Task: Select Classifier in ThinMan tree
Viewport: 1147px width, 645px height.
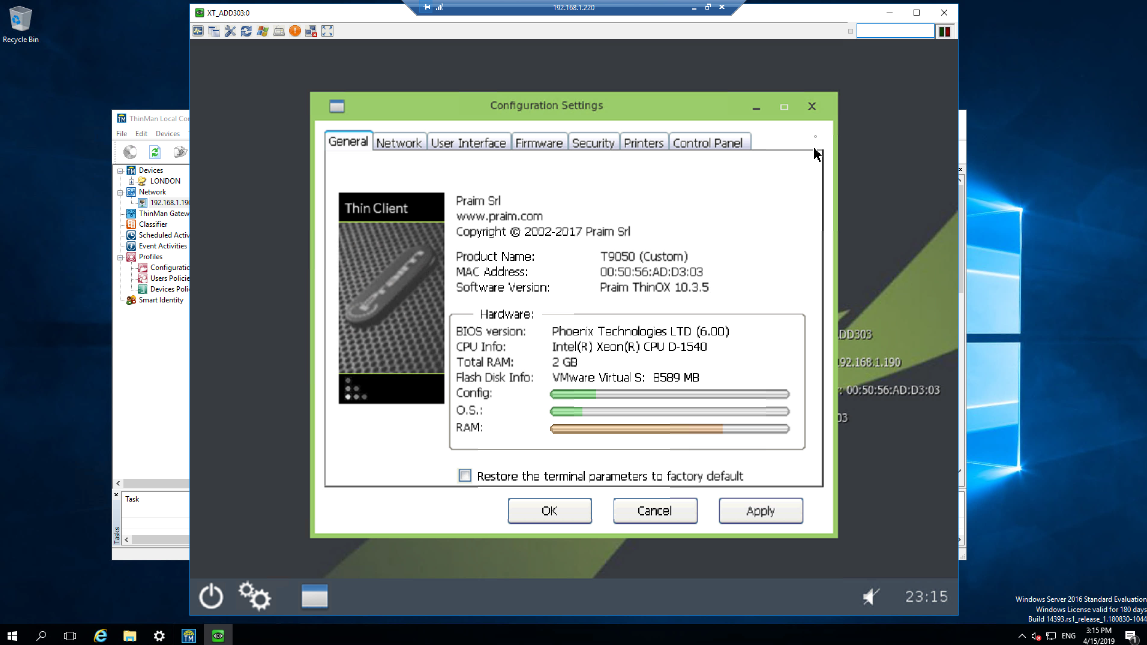Action: (x=153, y=225)
